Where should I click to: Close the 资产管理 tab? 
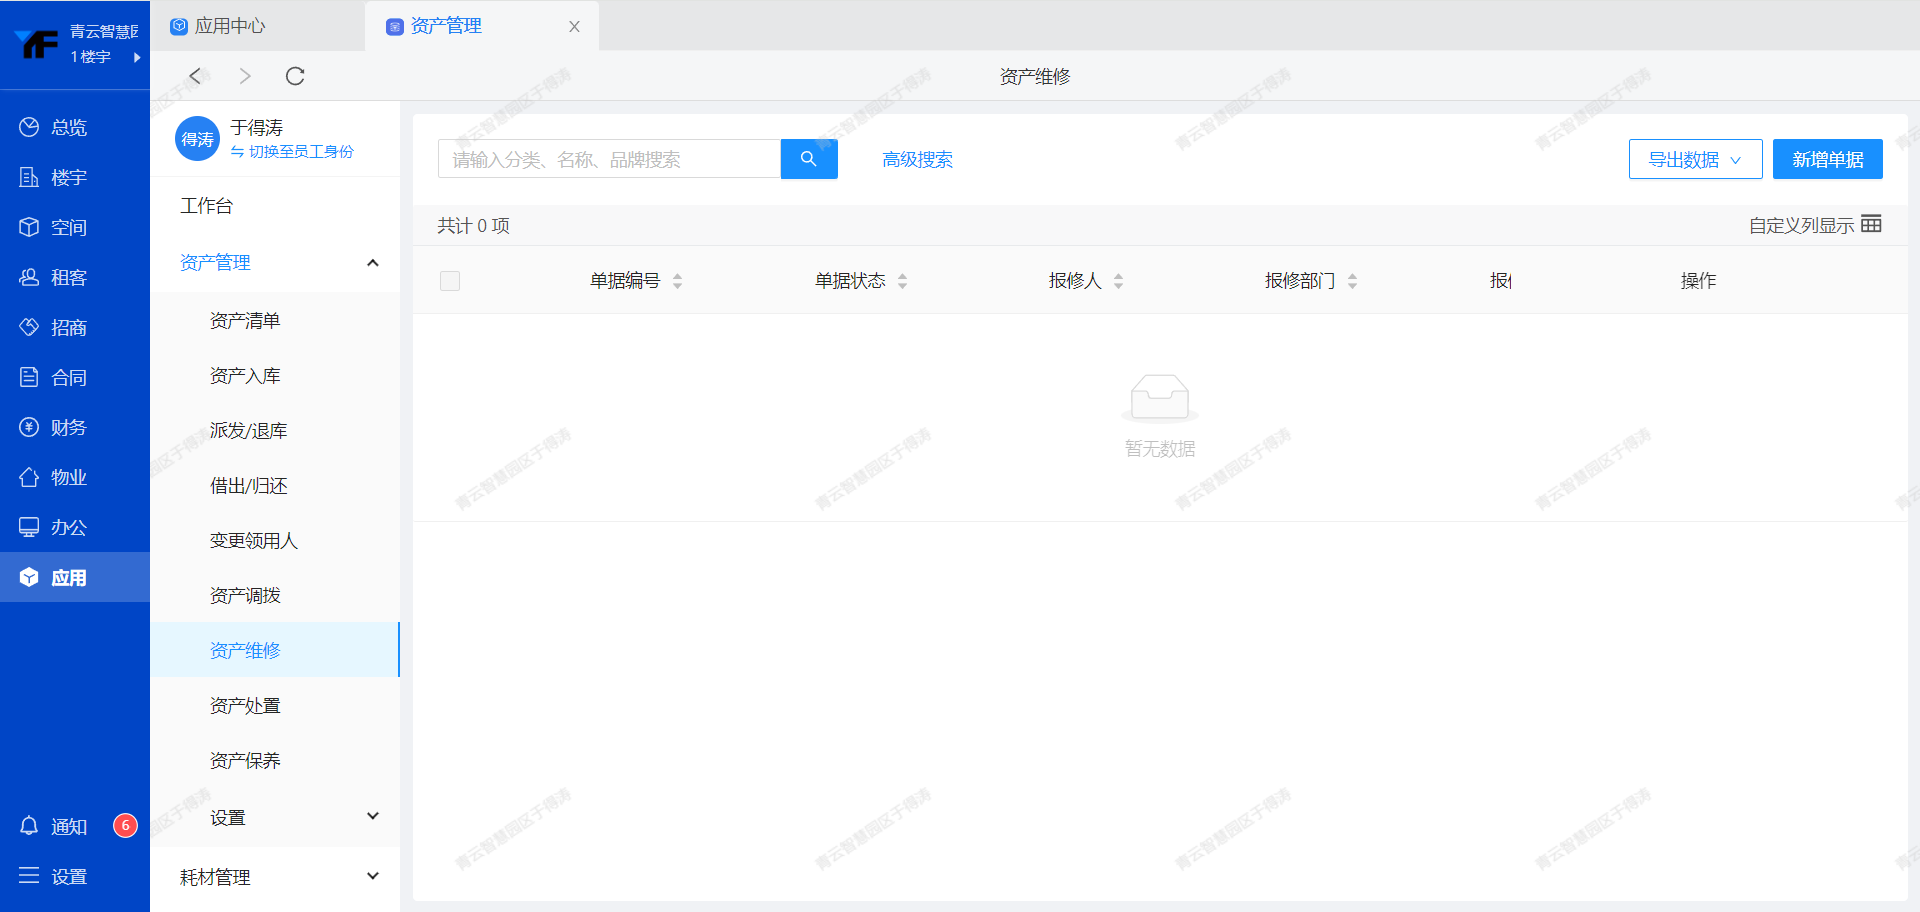click(574, 27)
